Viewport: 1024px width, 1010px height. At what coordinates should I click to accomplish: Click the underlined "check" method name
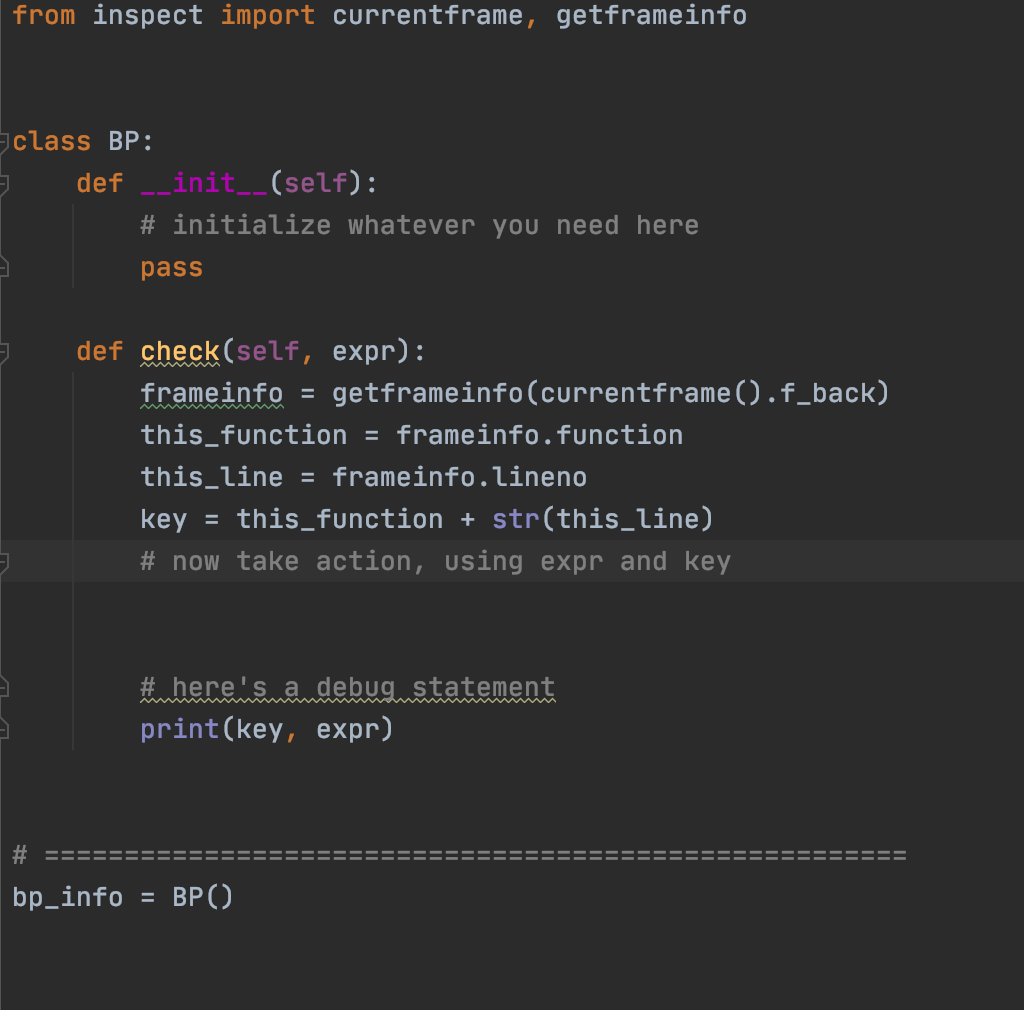pos(180,351)
